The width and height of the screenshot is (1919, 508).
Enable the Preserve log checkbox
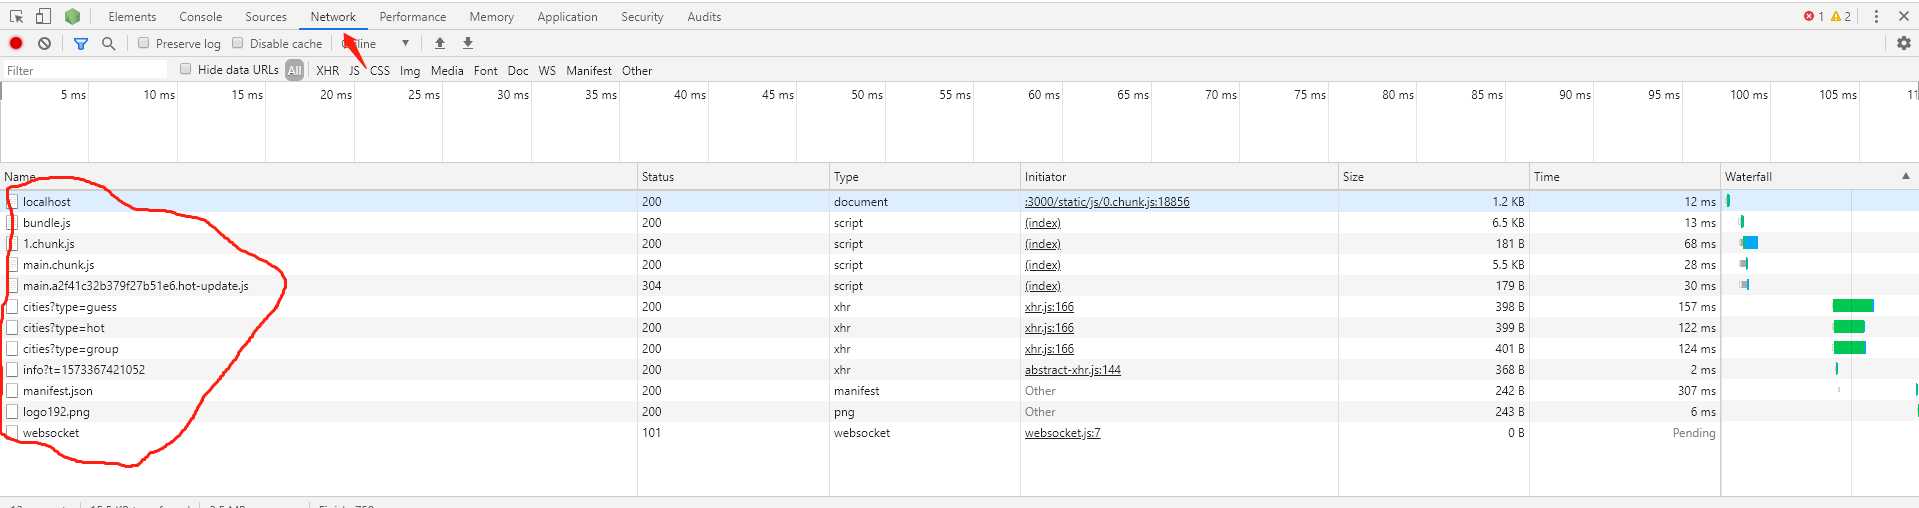(x=144, y=43)
